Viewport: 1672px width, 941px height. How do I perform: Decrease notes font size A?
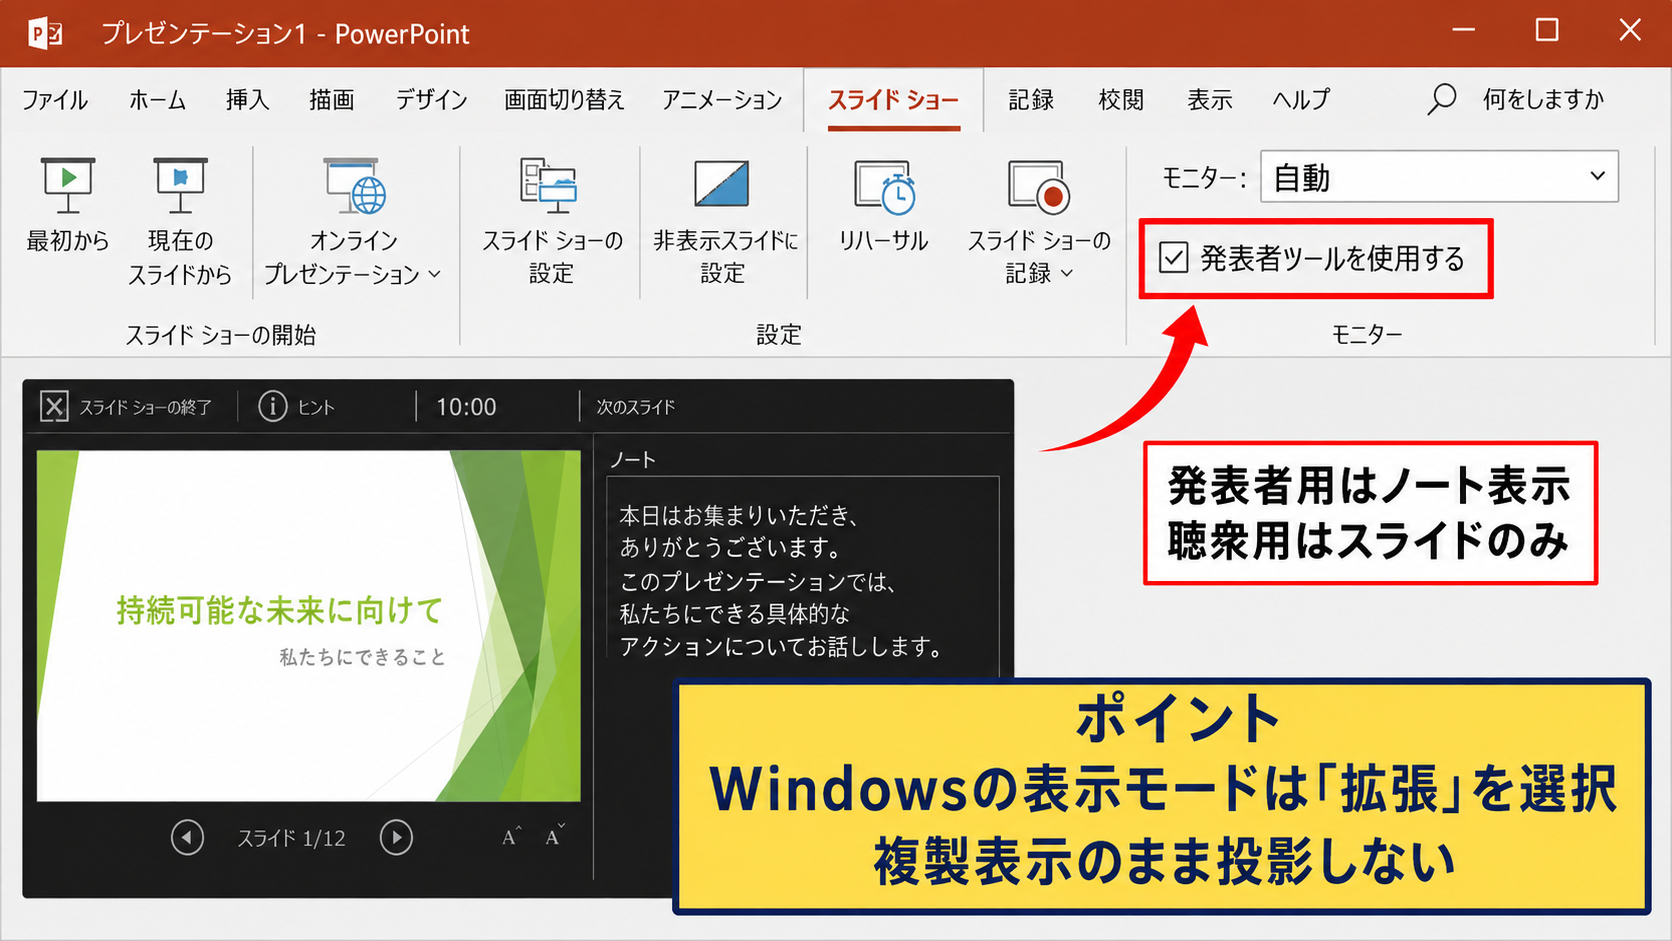(555, 836)
